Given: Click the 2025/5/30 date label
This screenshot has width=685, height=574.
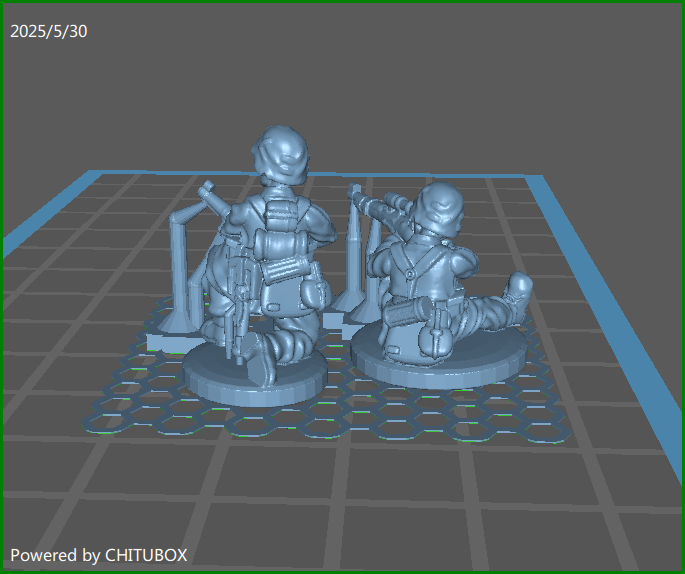Looking at the screenshot, I should click(x=49, y=32).
